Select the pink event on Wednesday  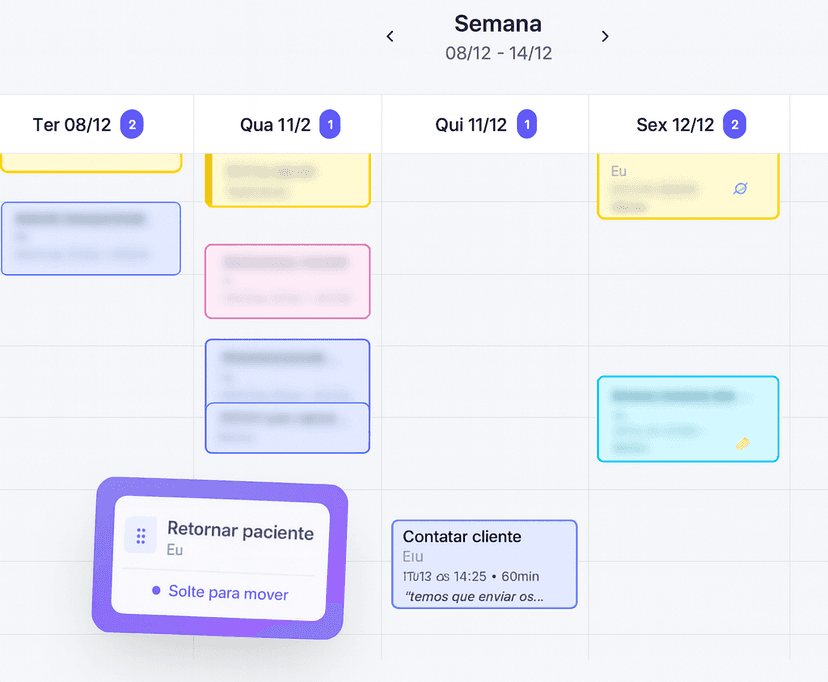[x=287, y=281]
